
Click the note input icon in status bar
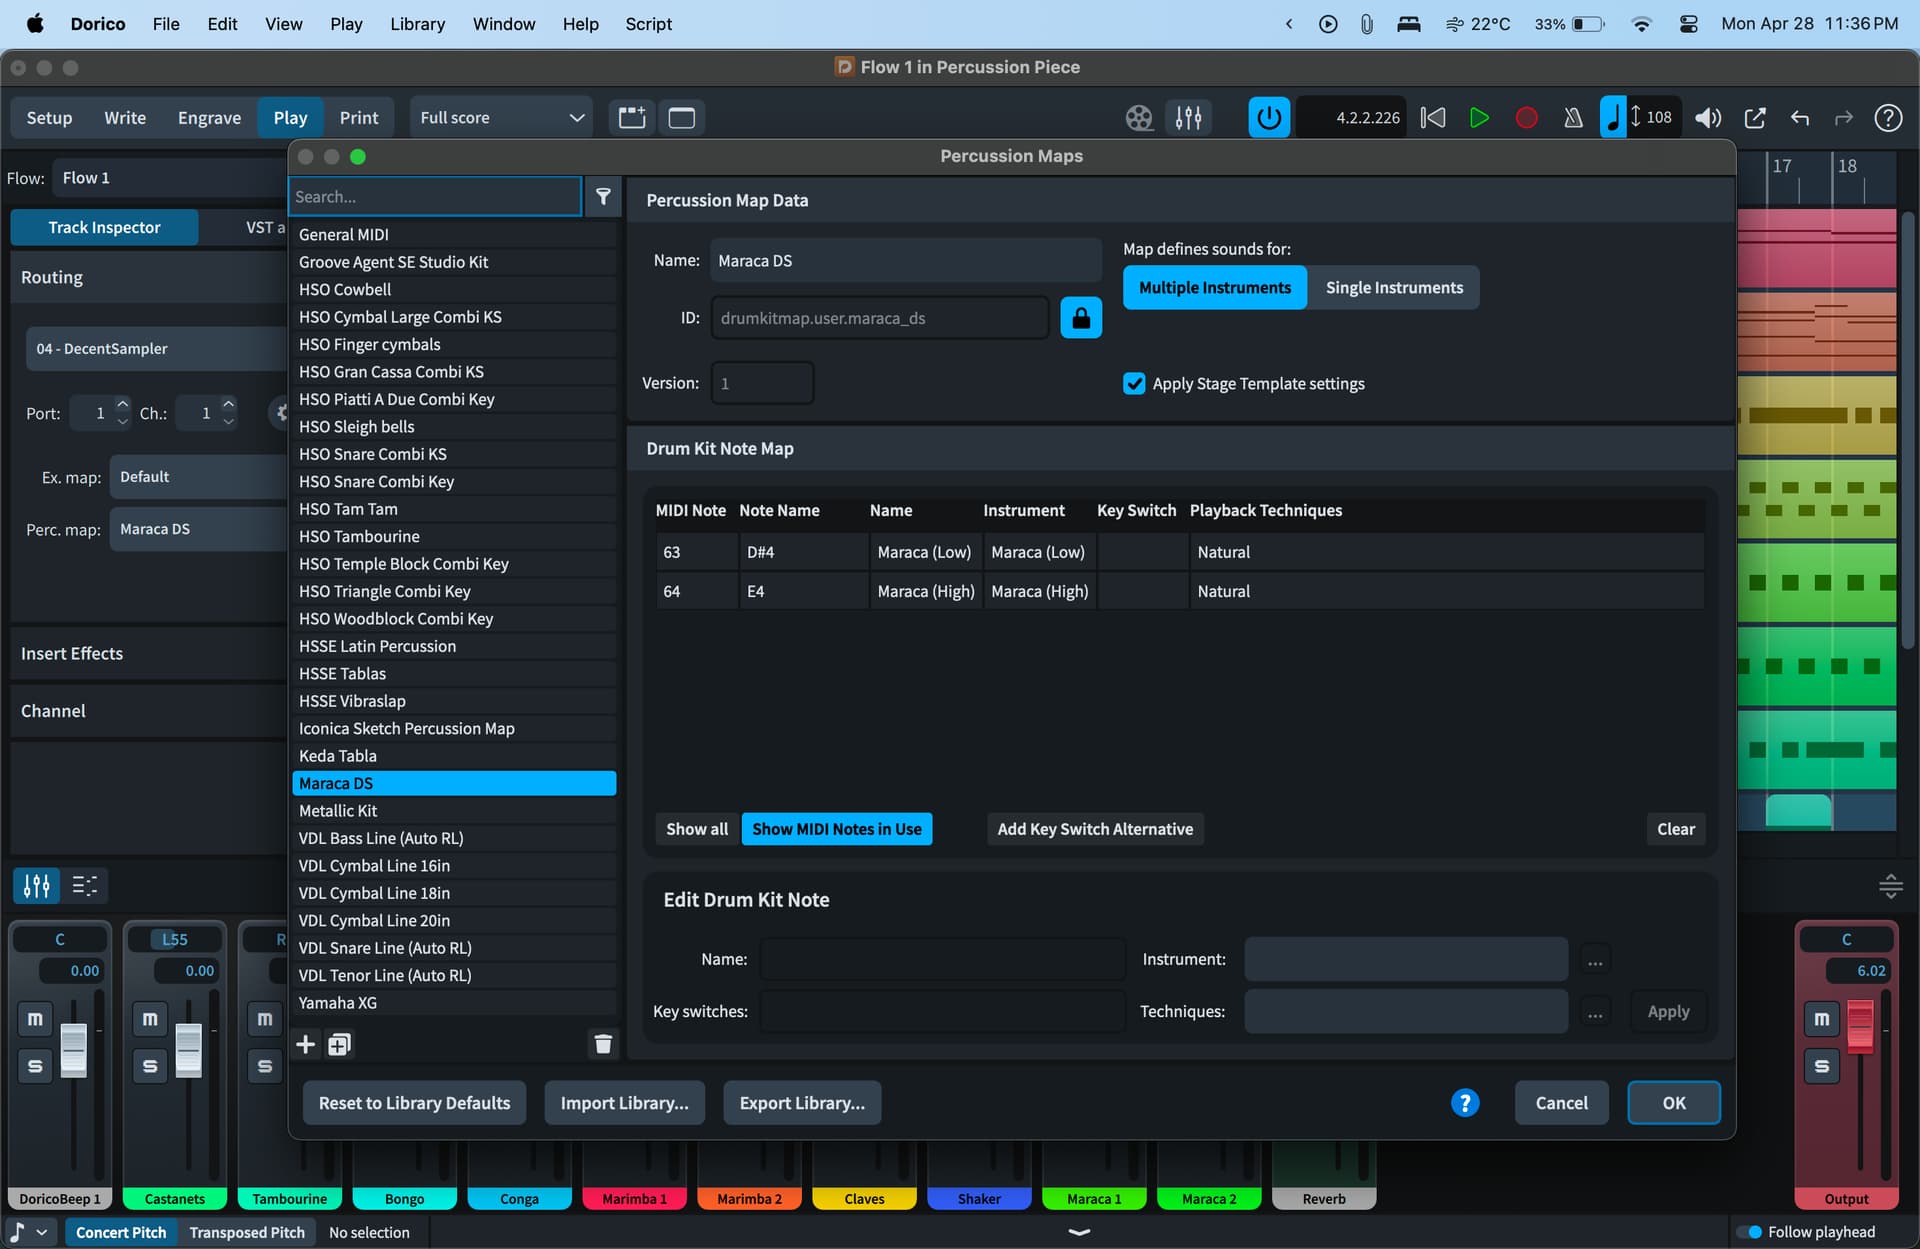tap(18, 1232)
